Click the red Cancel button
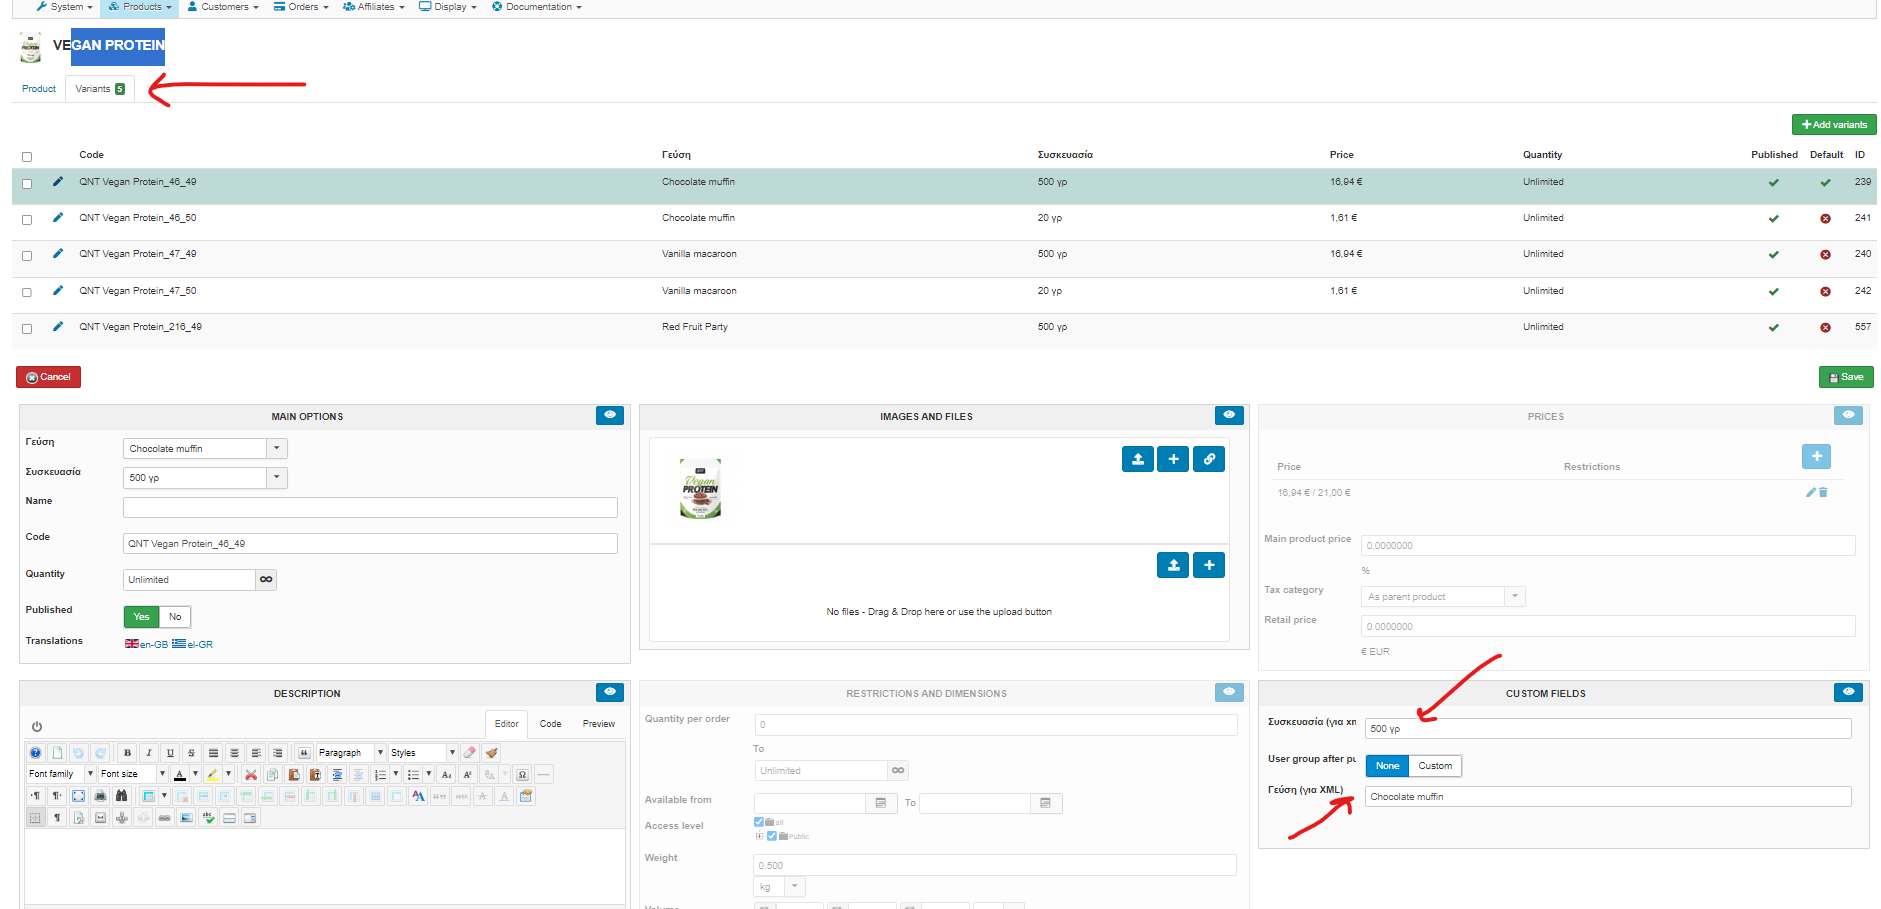The image size is (1881, 909). pos(48,377)
